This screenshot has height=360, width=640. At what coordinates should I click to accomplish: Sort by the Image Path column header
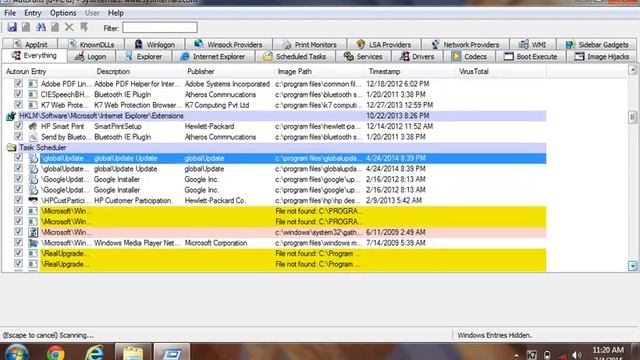click(320, 71)
